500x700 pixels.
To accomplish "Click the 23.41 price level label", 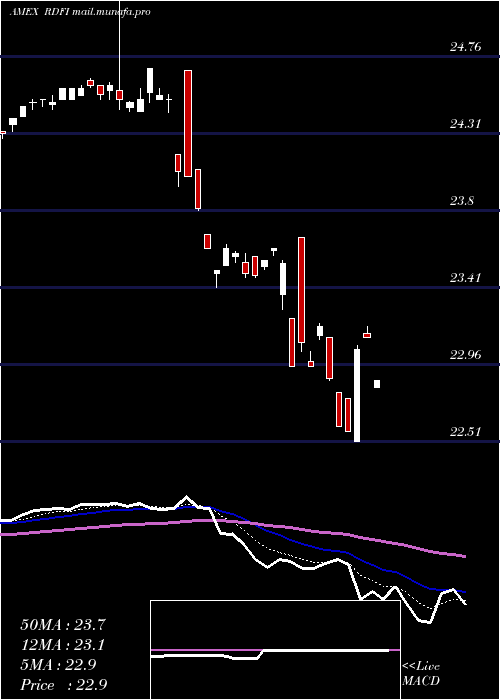I will point(465,278).
